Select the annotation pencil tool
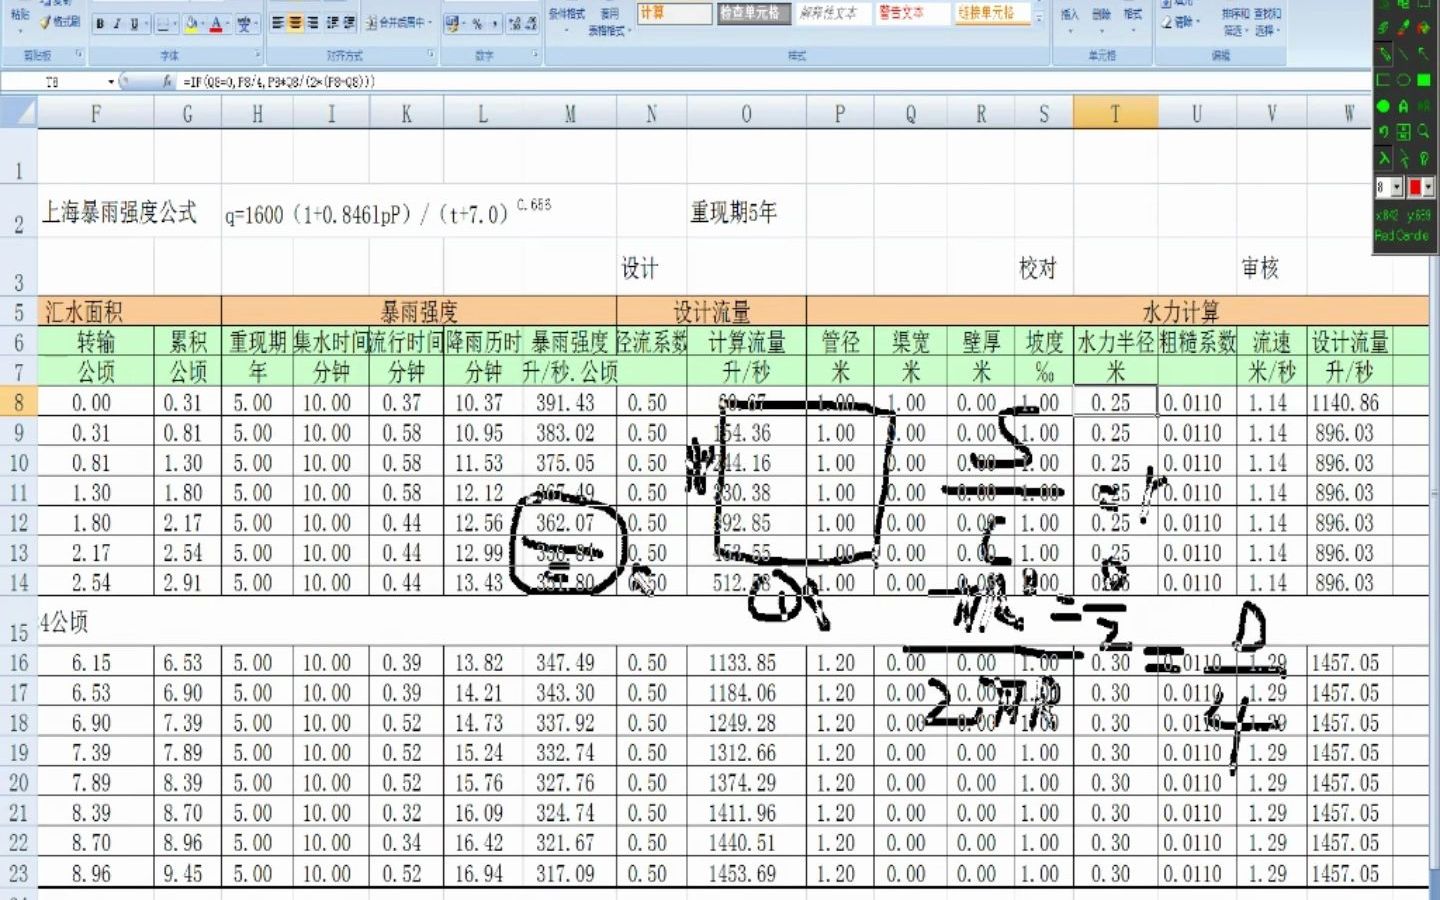The image size is (1440, 900). click(x=1383, y=54)
